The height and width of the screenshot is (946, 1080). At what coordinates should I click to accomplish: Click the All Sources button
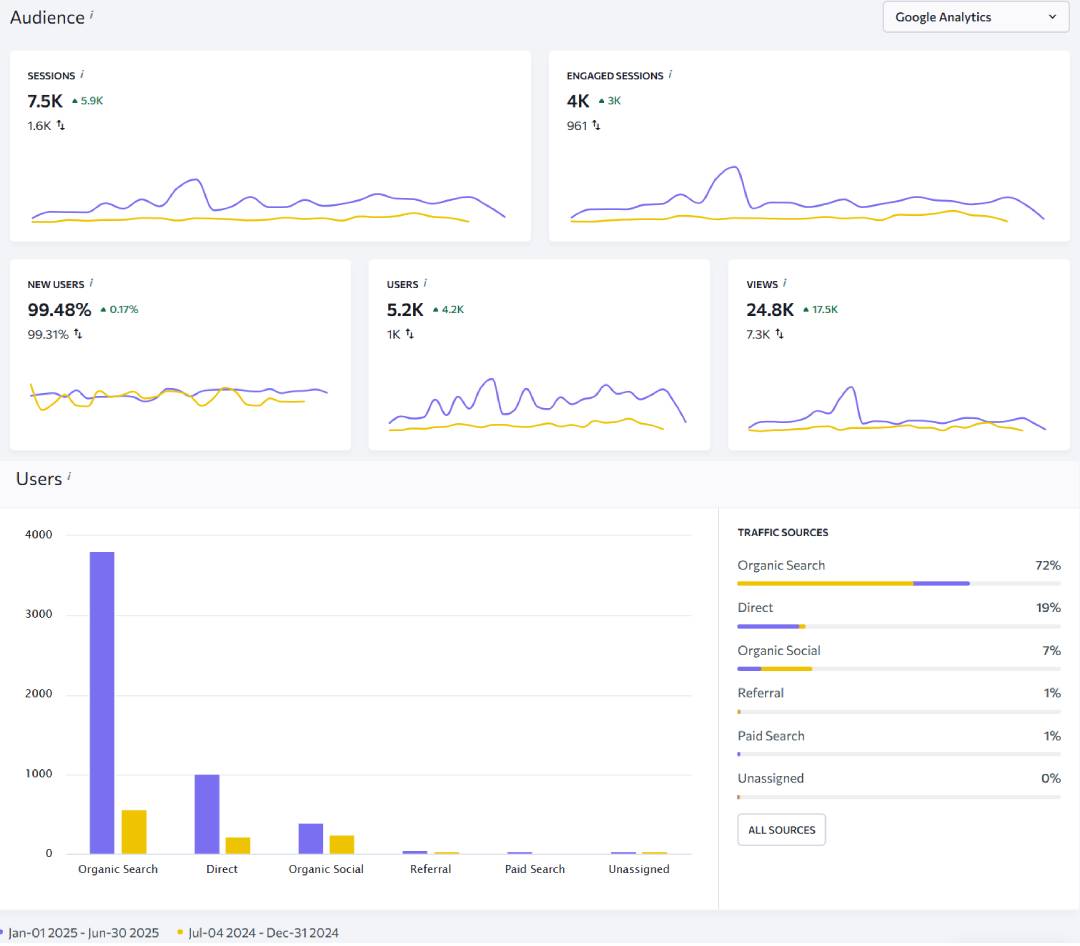781,830
